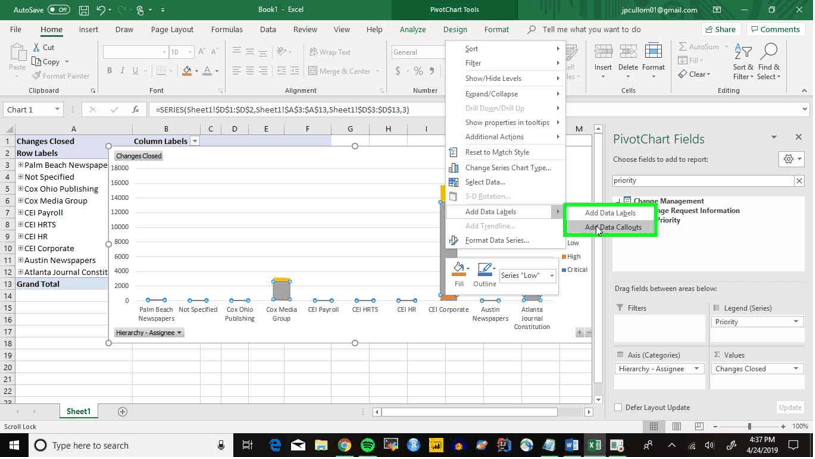
Task: Click the AutoSum sigma icon
Action: [683, 47]
